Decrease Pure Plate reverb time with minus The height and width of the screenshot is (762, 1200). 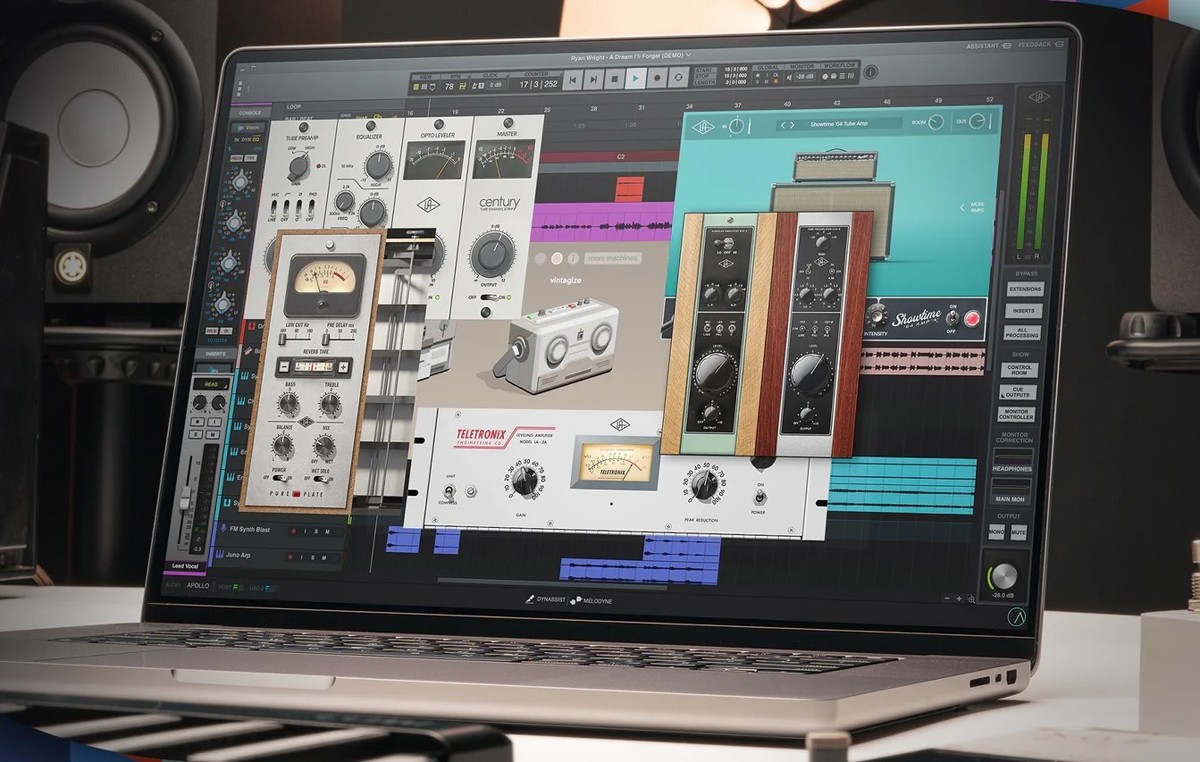tap(284, 367)
